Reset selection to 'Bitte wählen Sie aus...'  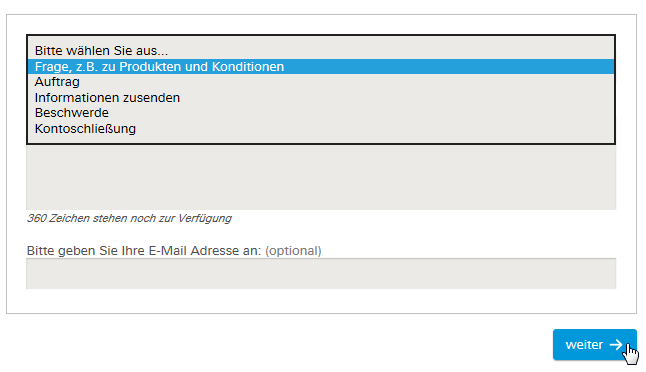pyautogui.click(x=321, y=51)
